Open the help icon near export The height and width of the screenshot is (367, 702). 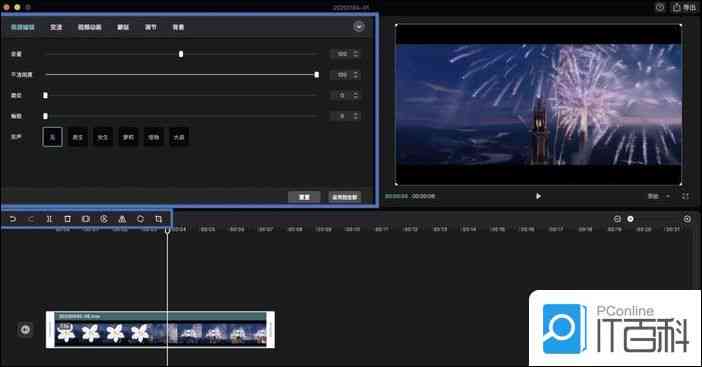tap(660, 7)
